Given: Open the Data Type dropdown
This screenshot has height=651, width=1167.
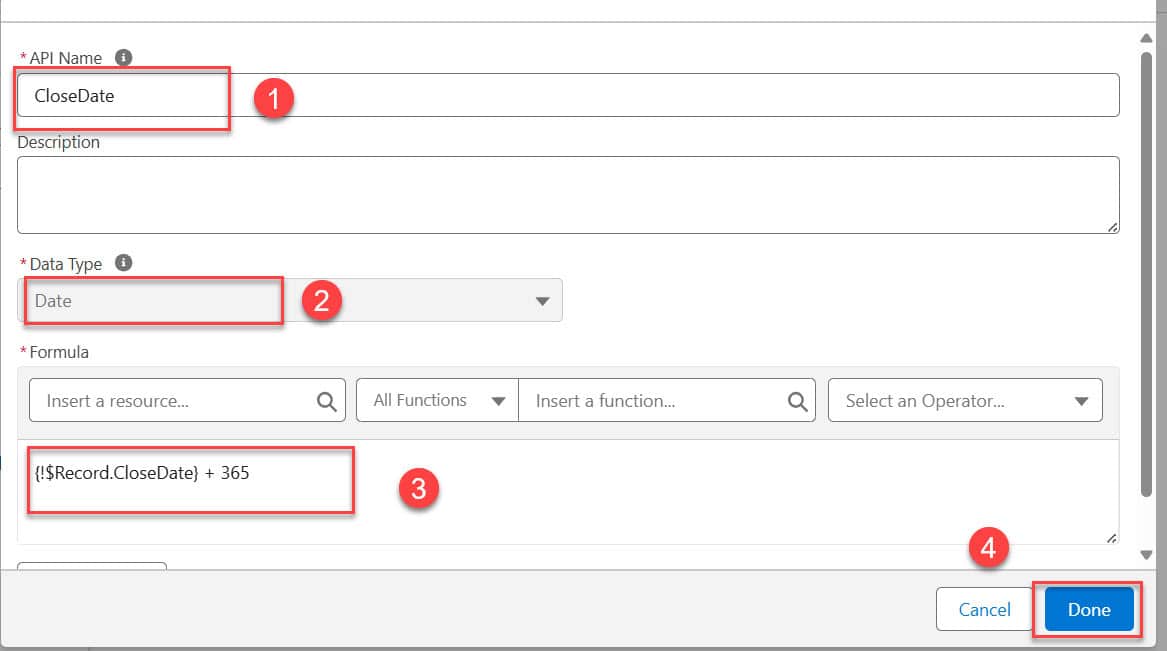Looking at the screenshot, I should pyautogui.click(x=290, y=301).
